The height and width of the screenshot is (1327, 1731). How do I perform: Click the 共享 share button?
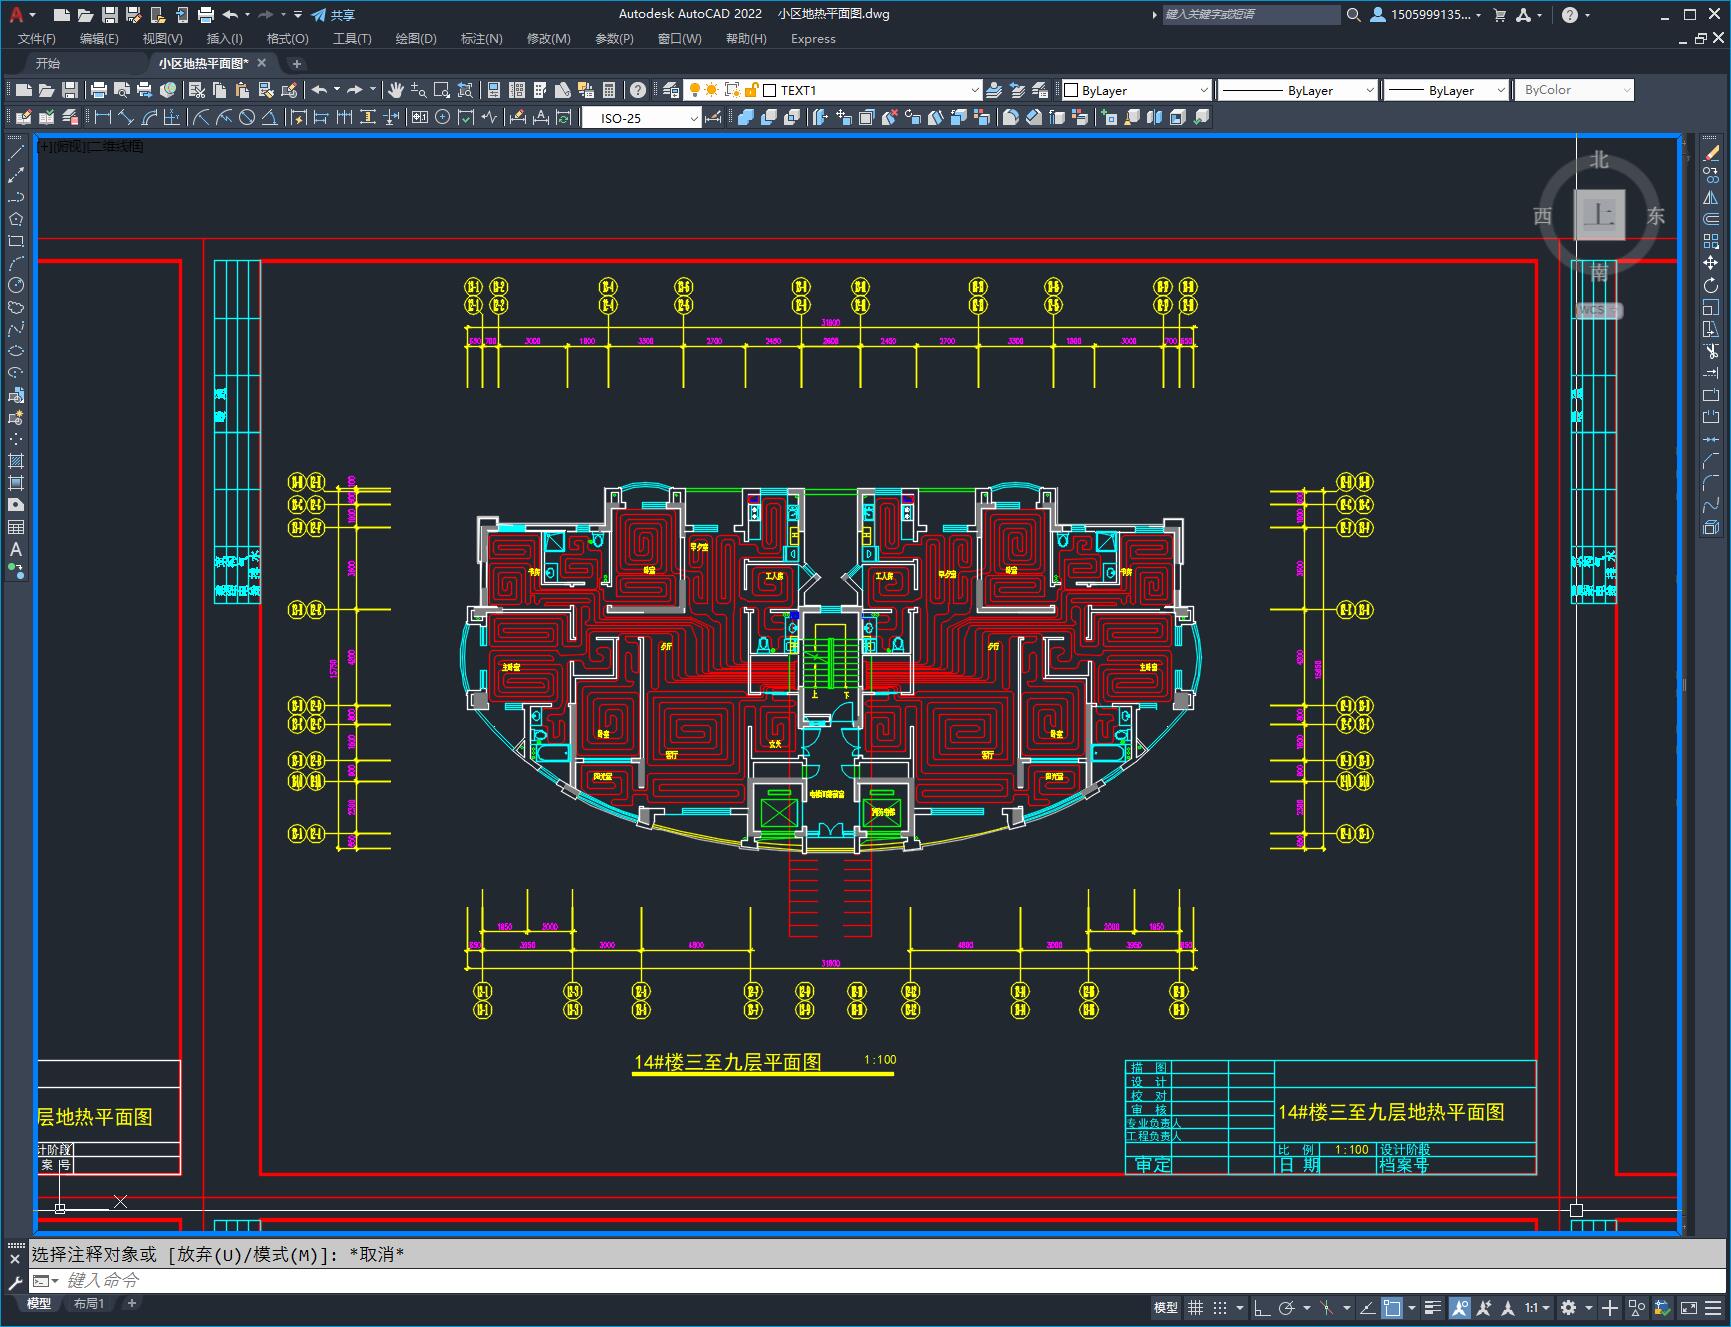[x=333, y=14]
